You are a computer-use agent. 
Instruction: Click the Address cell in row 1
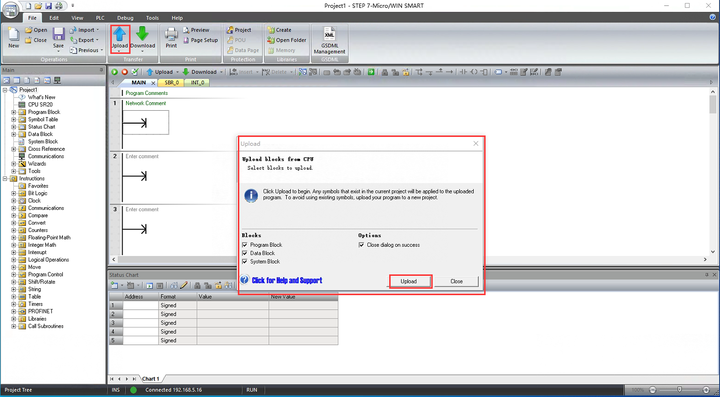click(x=141, y=305)
